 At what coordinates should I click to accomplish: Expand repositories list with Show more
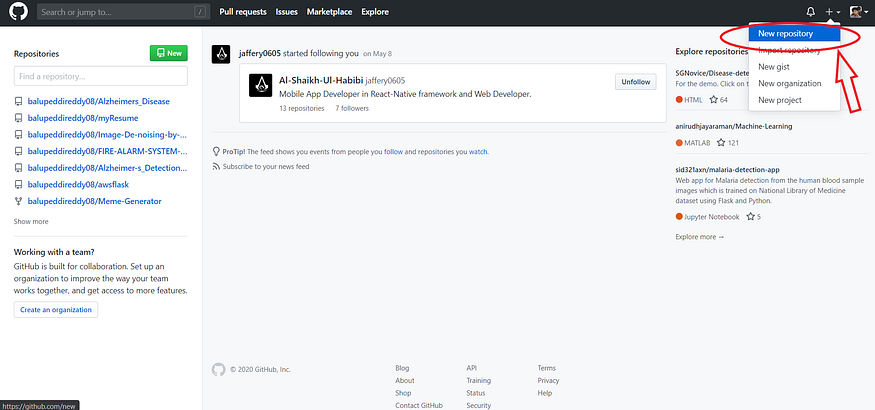31,221
